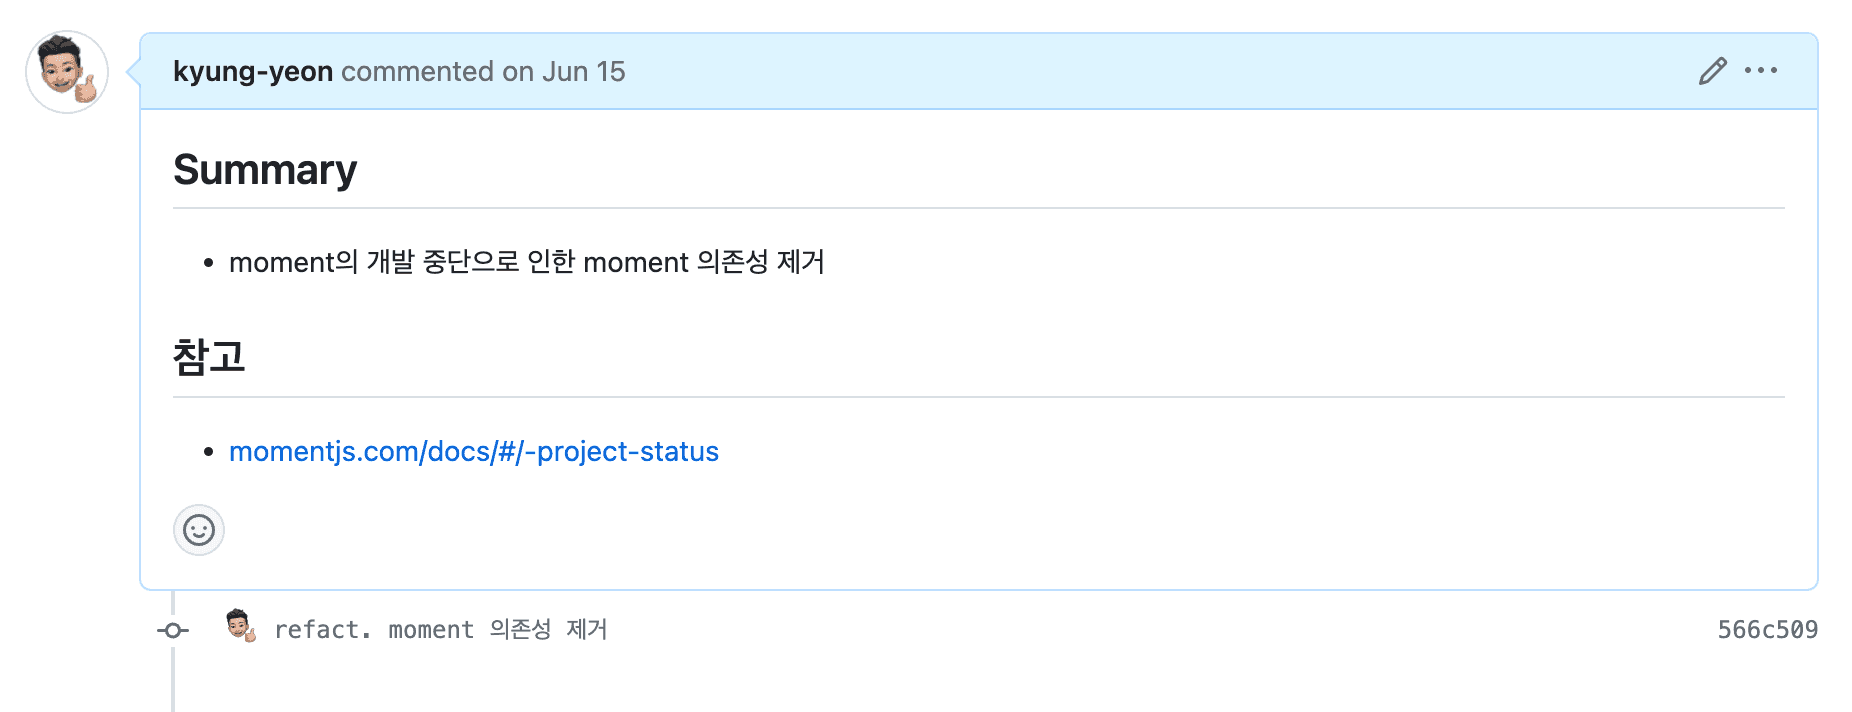Click kyung-yeon's large profile avatar
1852x712 pixels.
(x=67, y=72)
